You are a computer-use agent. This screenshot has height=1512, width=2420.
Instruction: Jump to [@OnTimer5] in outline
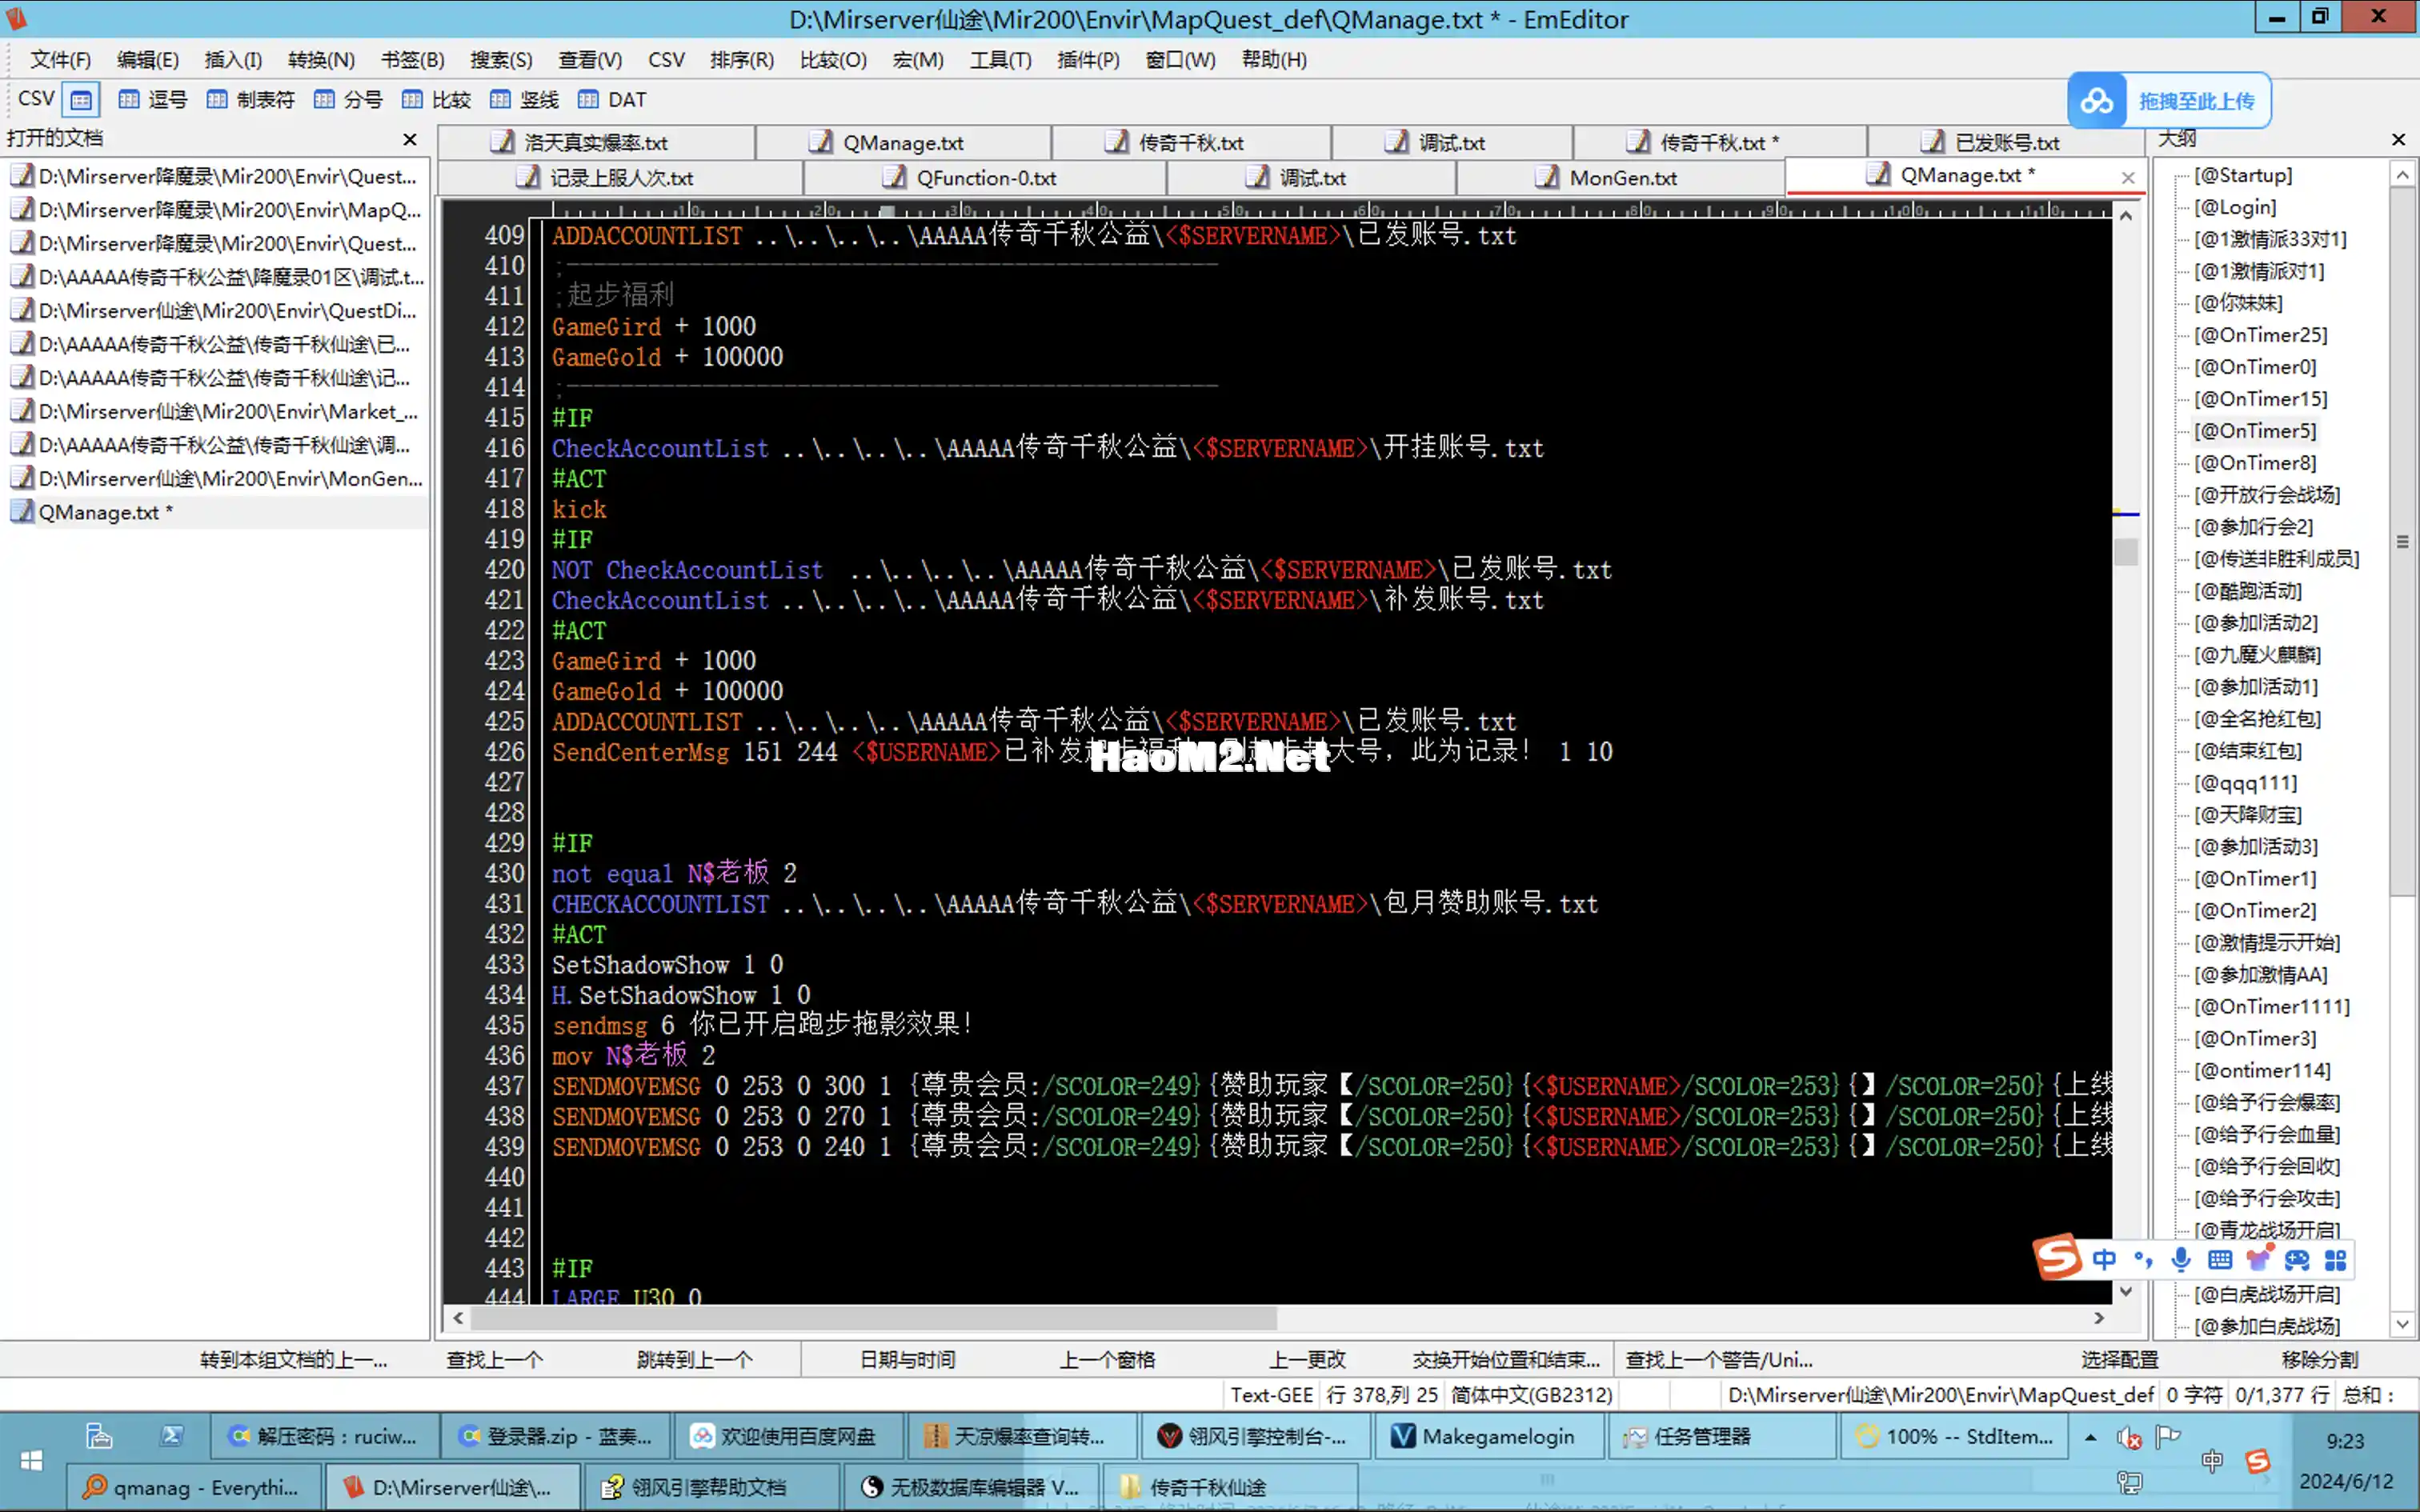(x=2255, y=431)
